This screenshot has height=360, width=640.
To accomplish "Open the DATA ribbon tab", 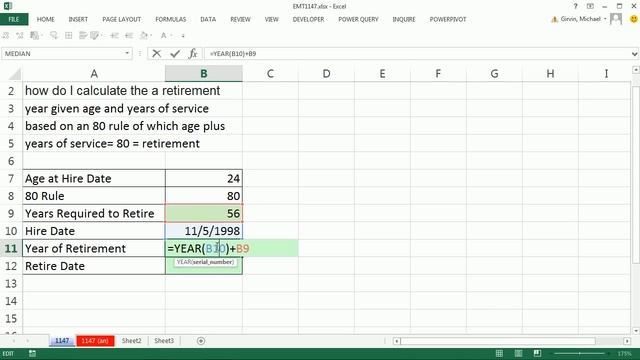I will tap(208, 19).
